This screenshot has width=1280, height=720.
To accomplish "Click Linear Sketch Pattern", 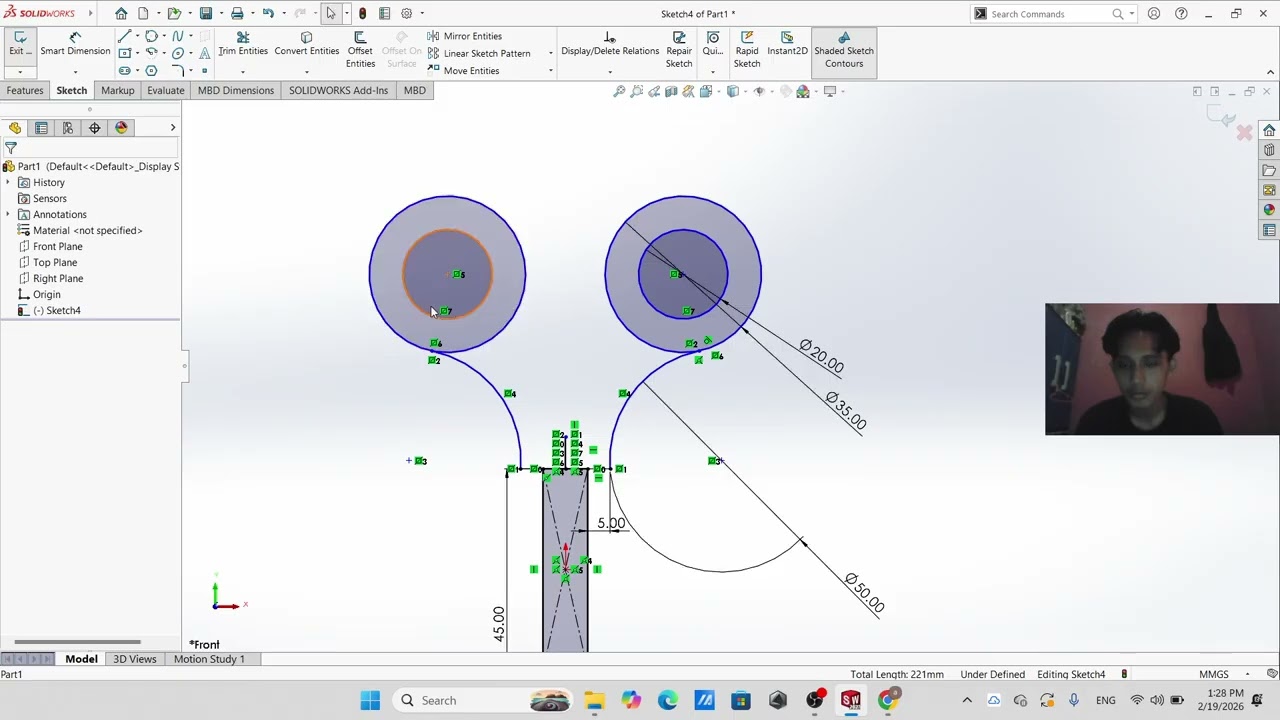I will point(478,53).
